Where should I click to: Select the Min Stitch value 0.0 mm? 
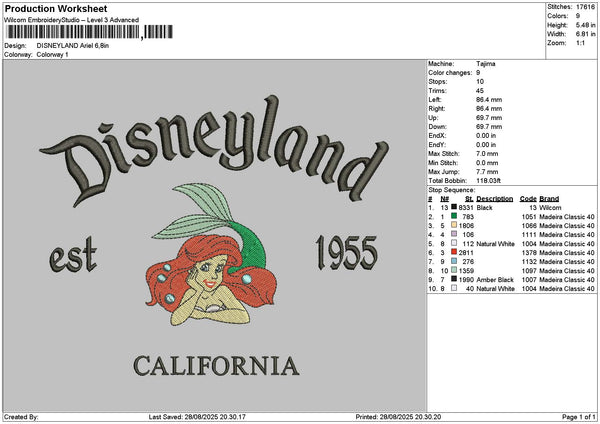pos(487,163)
